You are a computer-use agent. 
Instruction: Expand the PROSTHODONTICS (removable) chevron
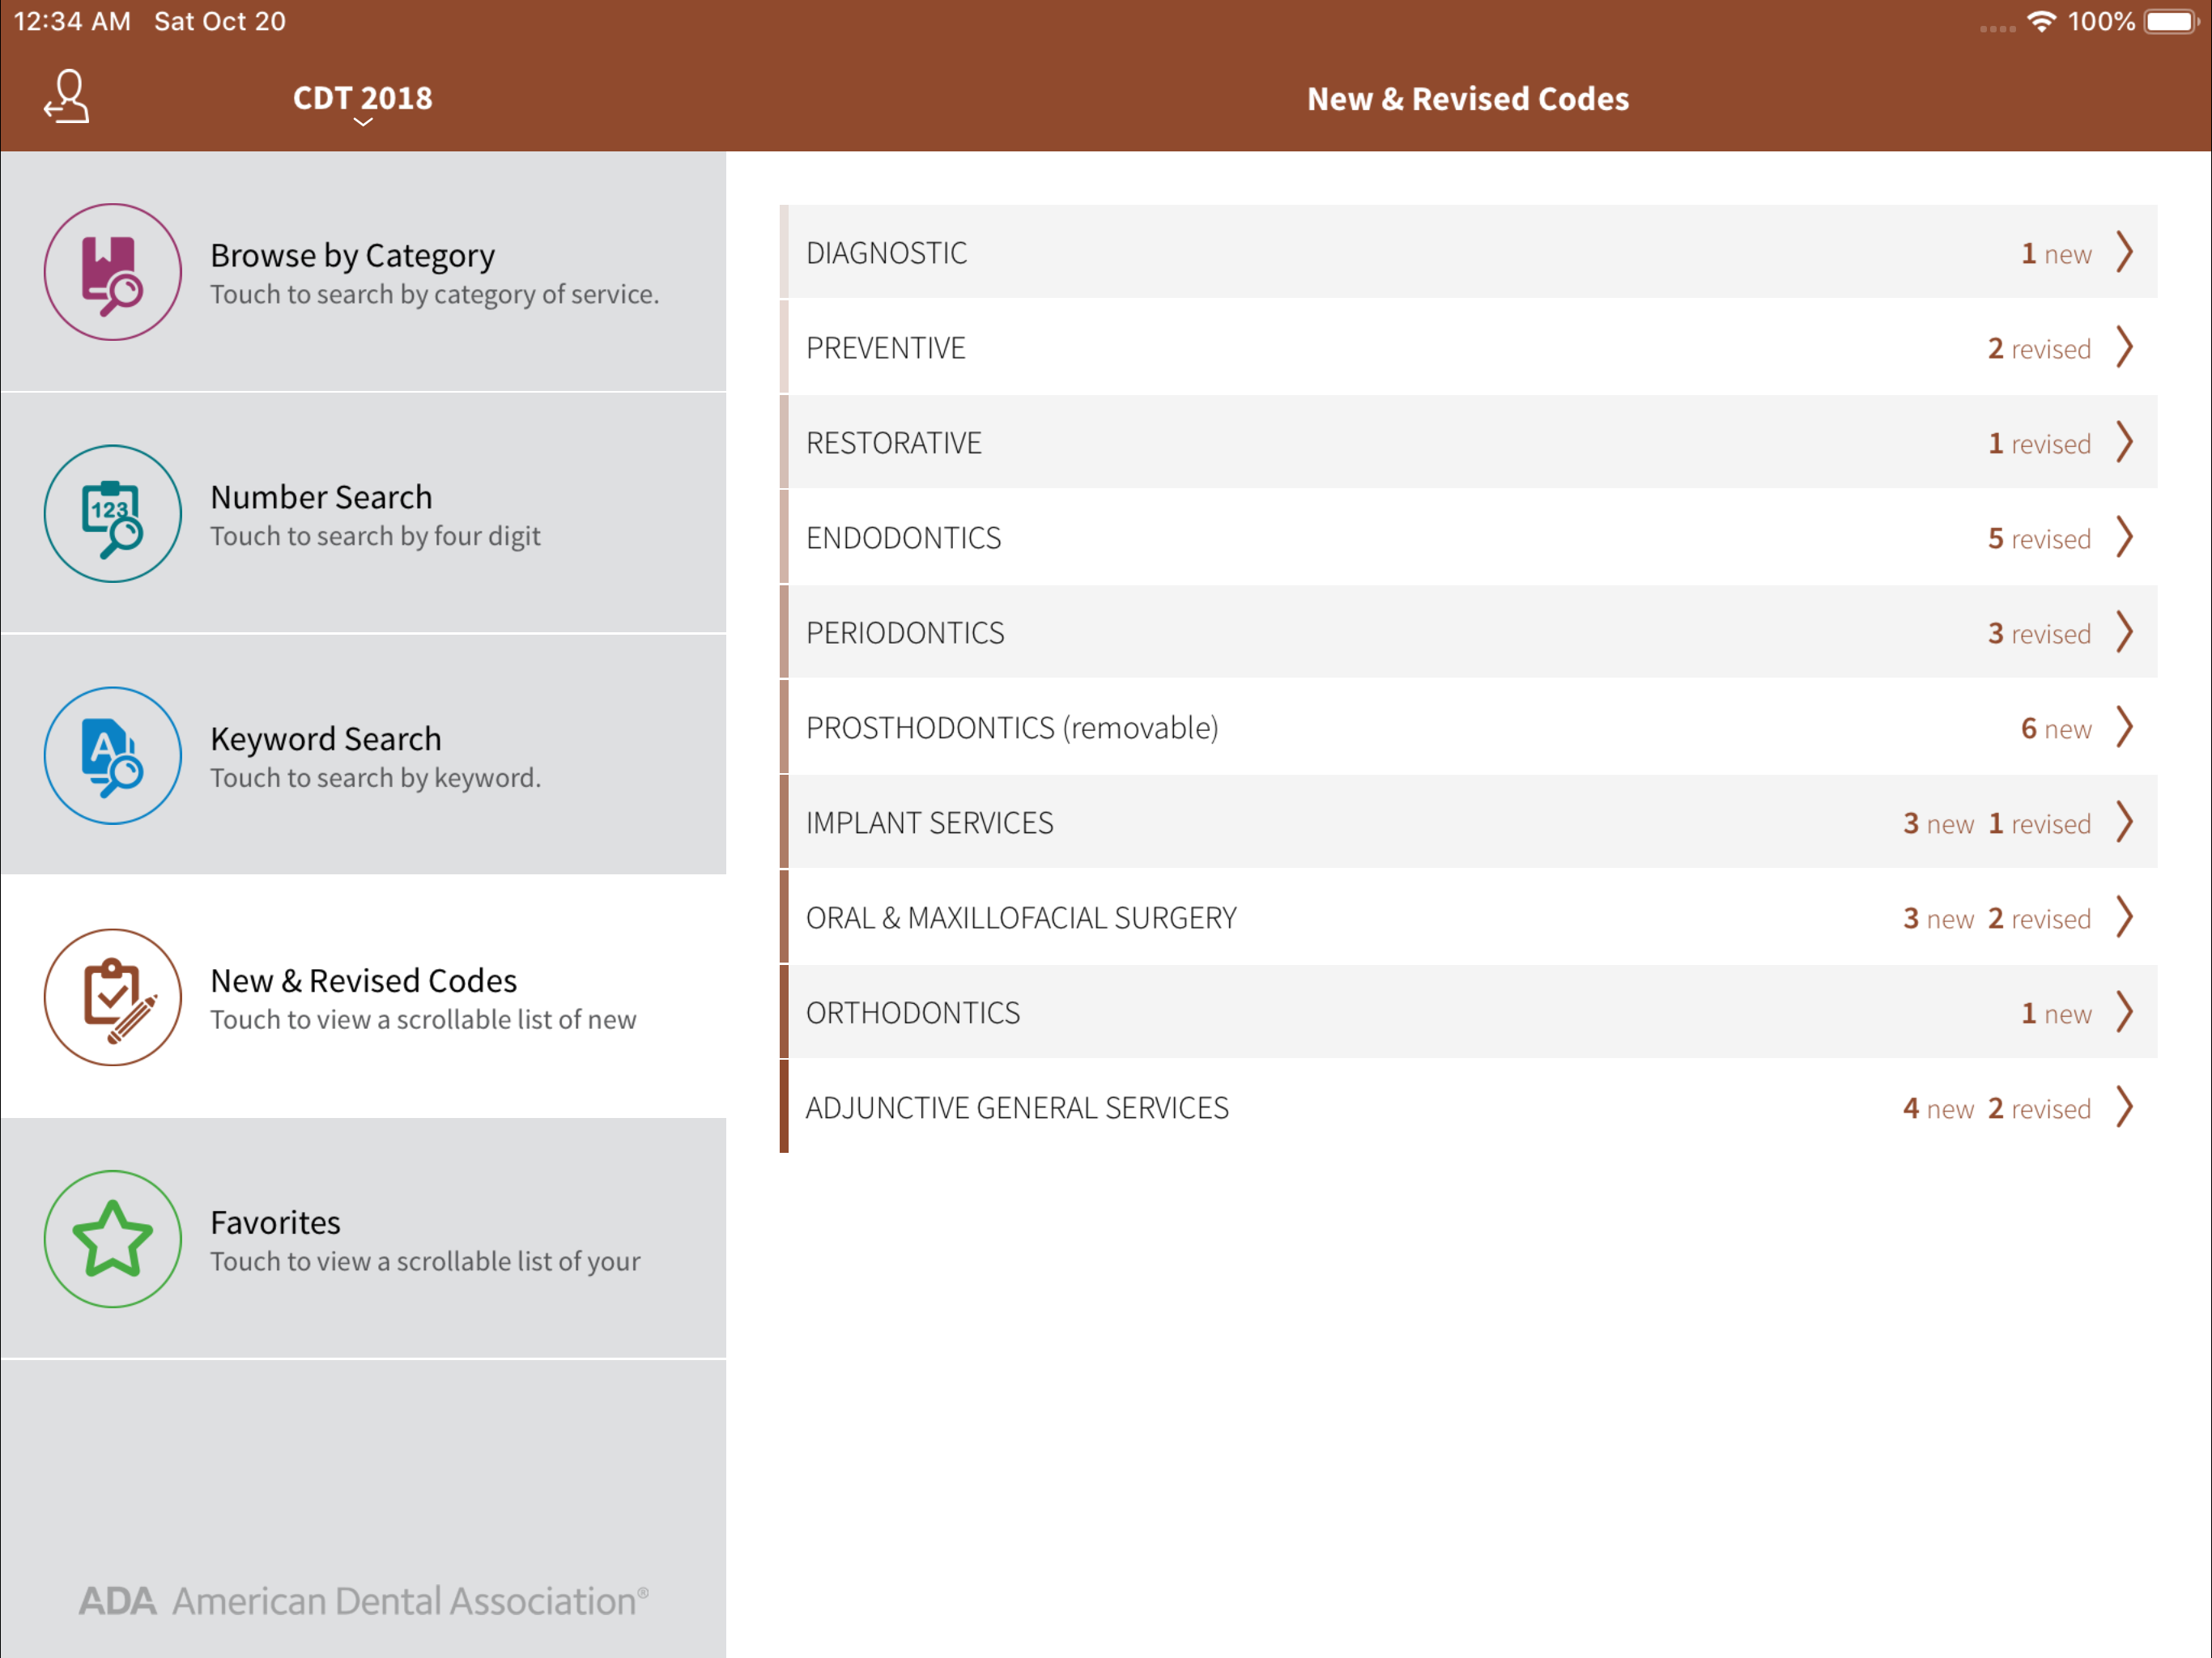2125,727
